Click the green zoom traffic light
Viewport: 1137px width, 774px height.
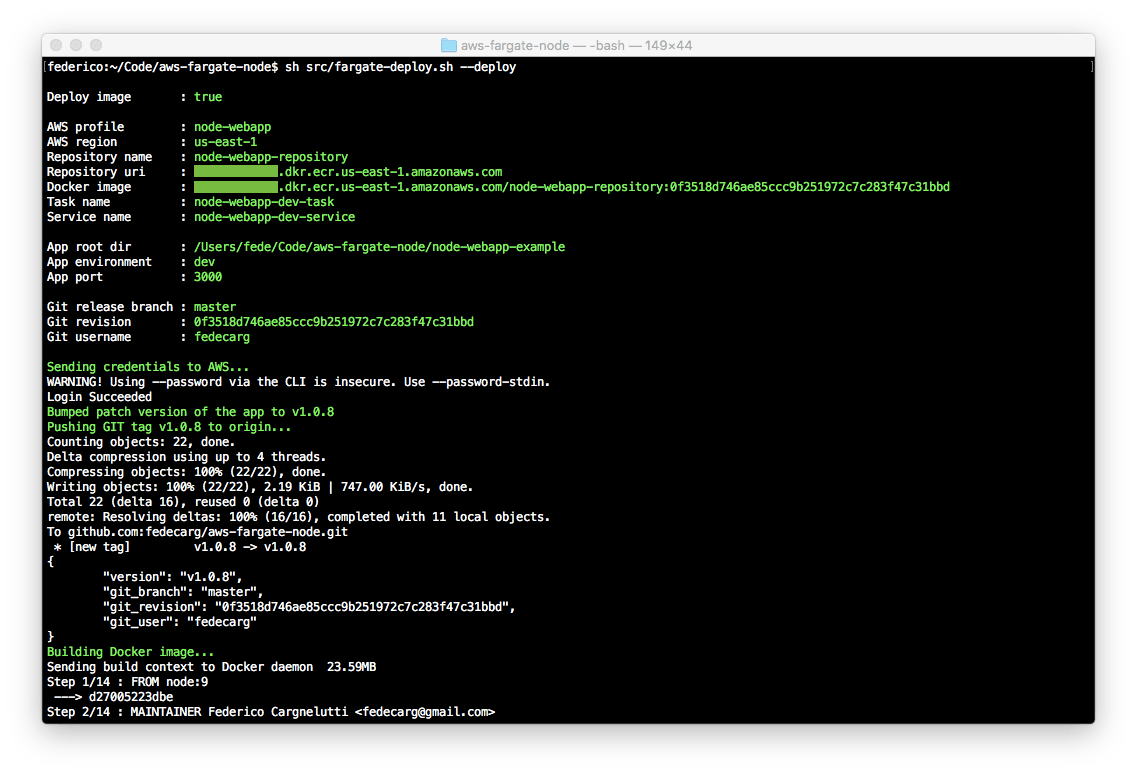coord(95,45)
